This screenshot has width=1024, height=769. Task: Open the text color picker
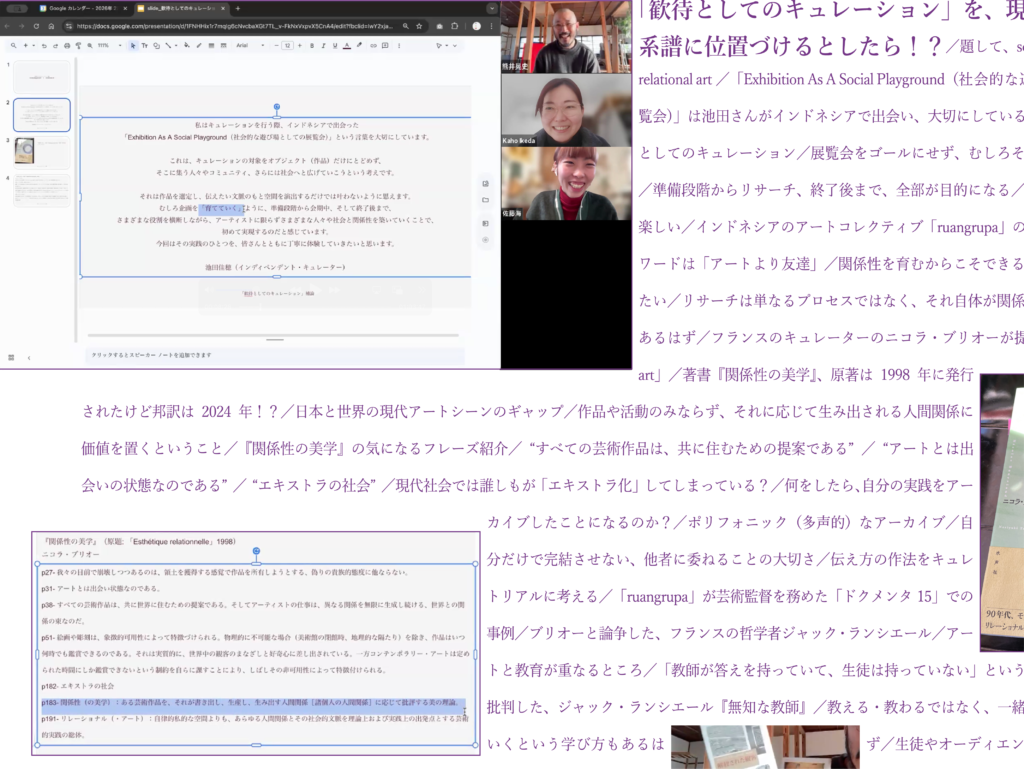[x=347, y=45]
